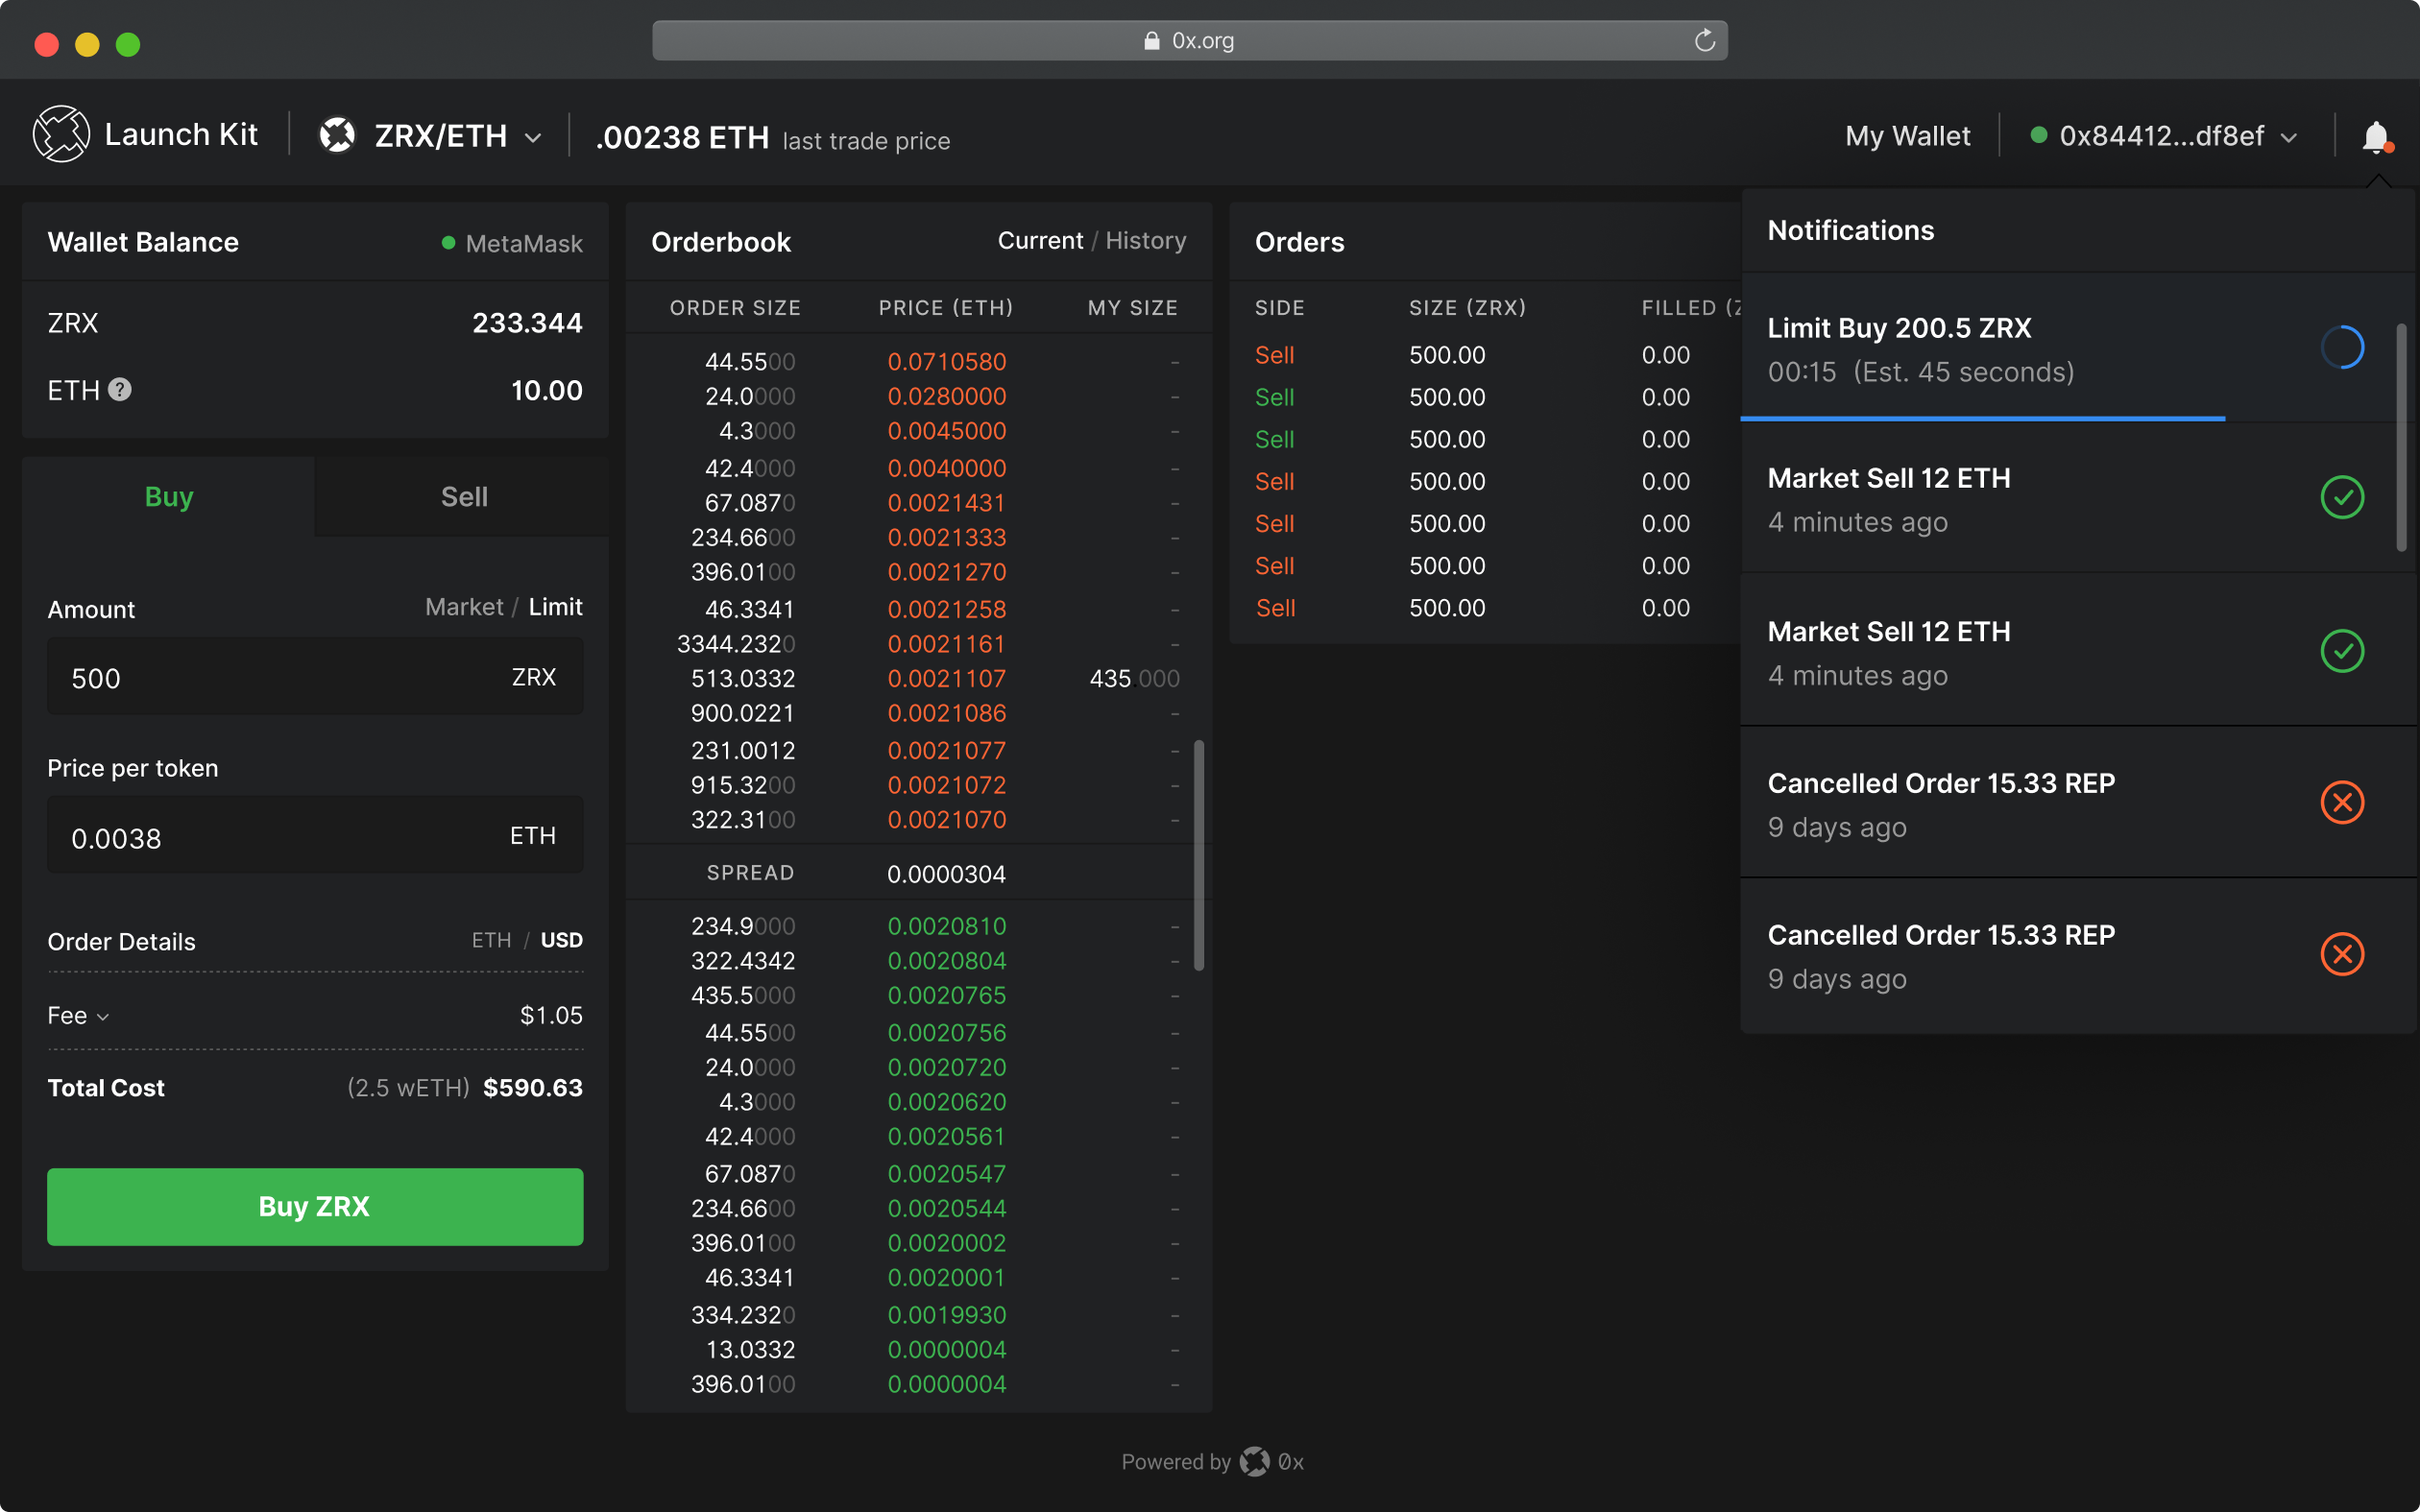The width and height of the screenshot is (2420, 1512).
Task: Switch orderbook view to History
Action: click(x=1145, y=241)
